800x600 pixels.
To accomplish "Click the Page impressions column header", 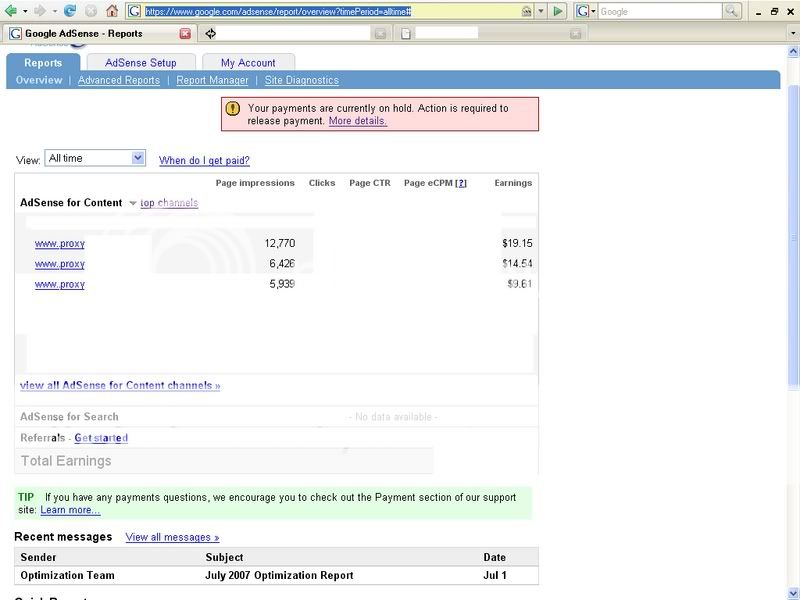I will point(255,183).
